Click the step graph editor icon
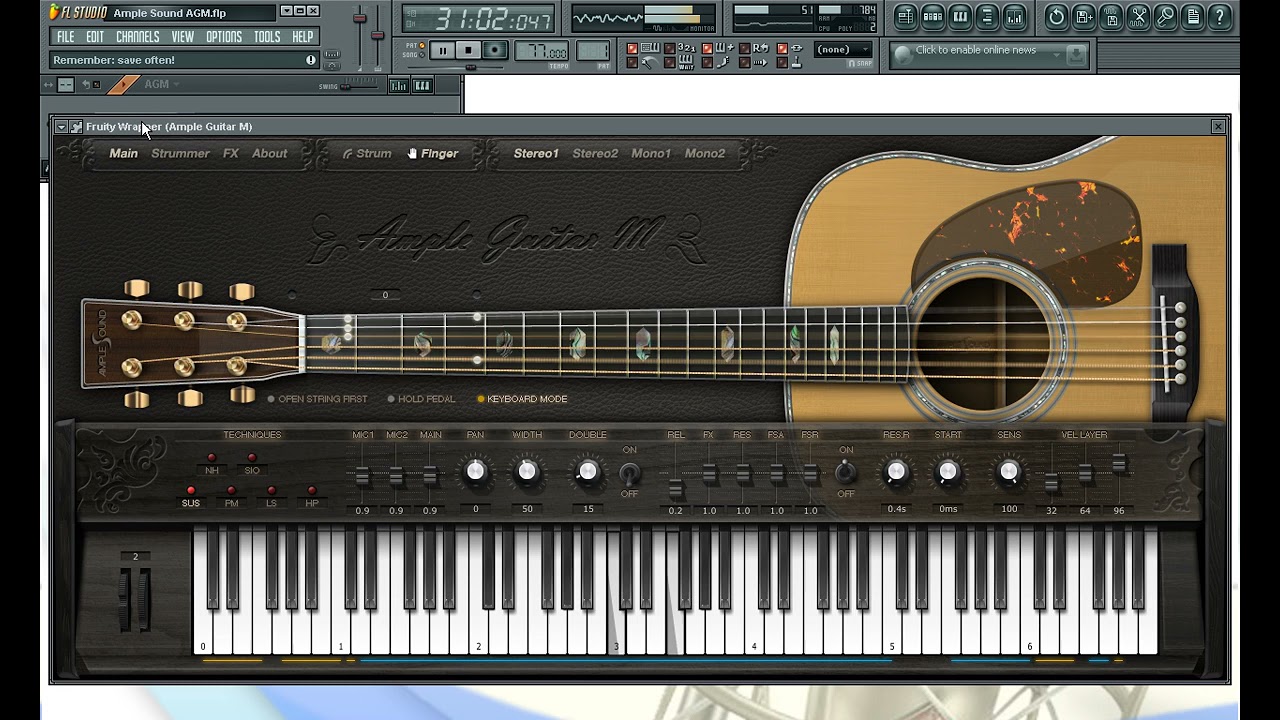 click(x=398, y=86)
